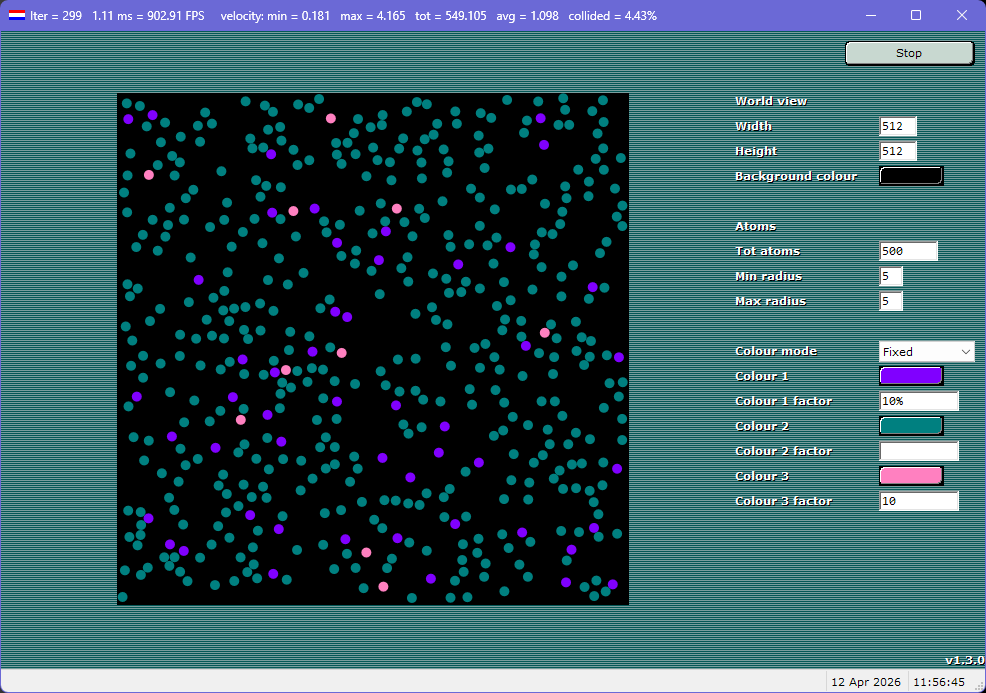Click the Min radius input box
The width and height of the screenshot is (986, 693).
(x=890, y=276)
